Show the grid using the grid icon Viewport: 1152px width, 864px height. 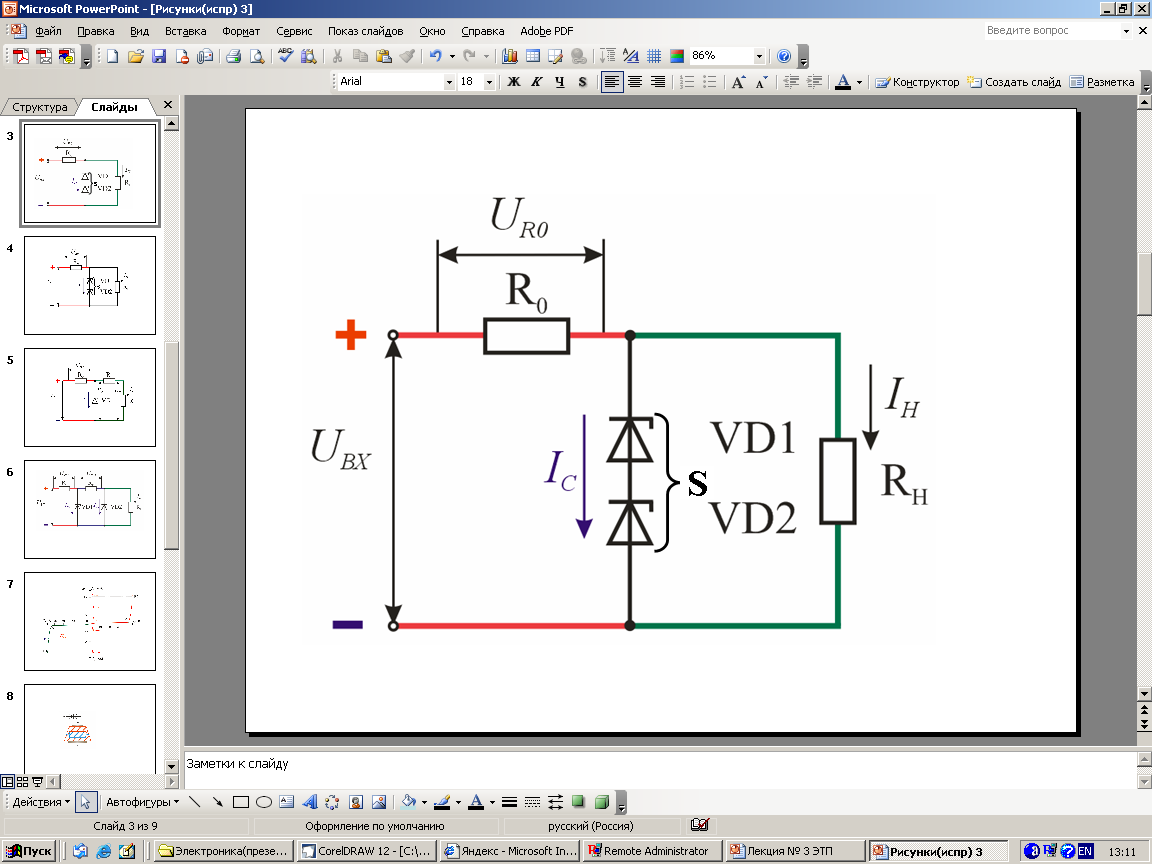654,56
